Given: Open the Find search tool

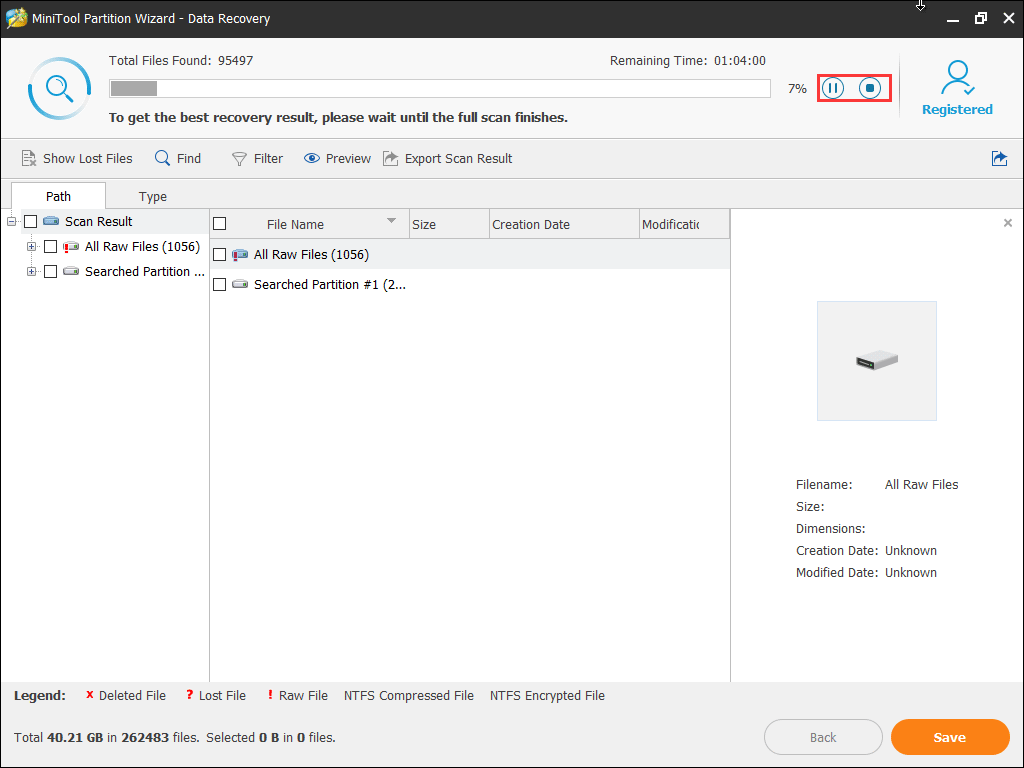Looking at the screenshot, I should point(164,158).
